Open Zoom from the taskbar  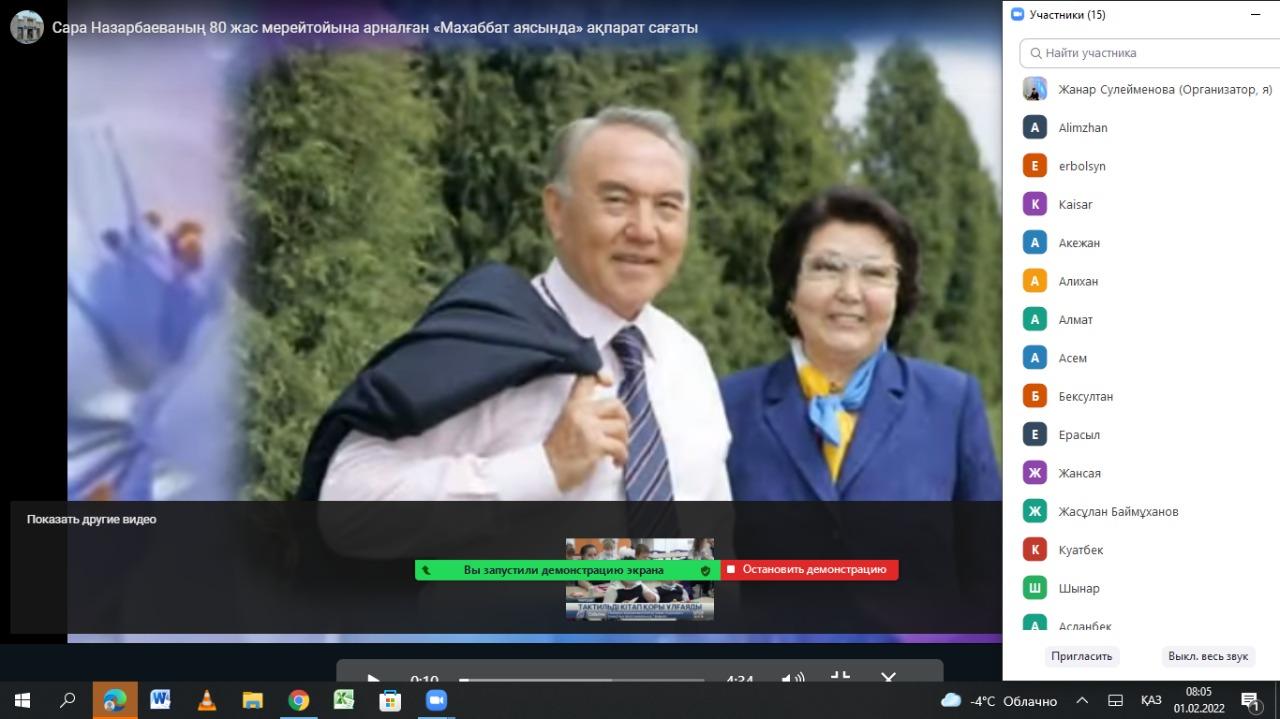click(436, 700)
